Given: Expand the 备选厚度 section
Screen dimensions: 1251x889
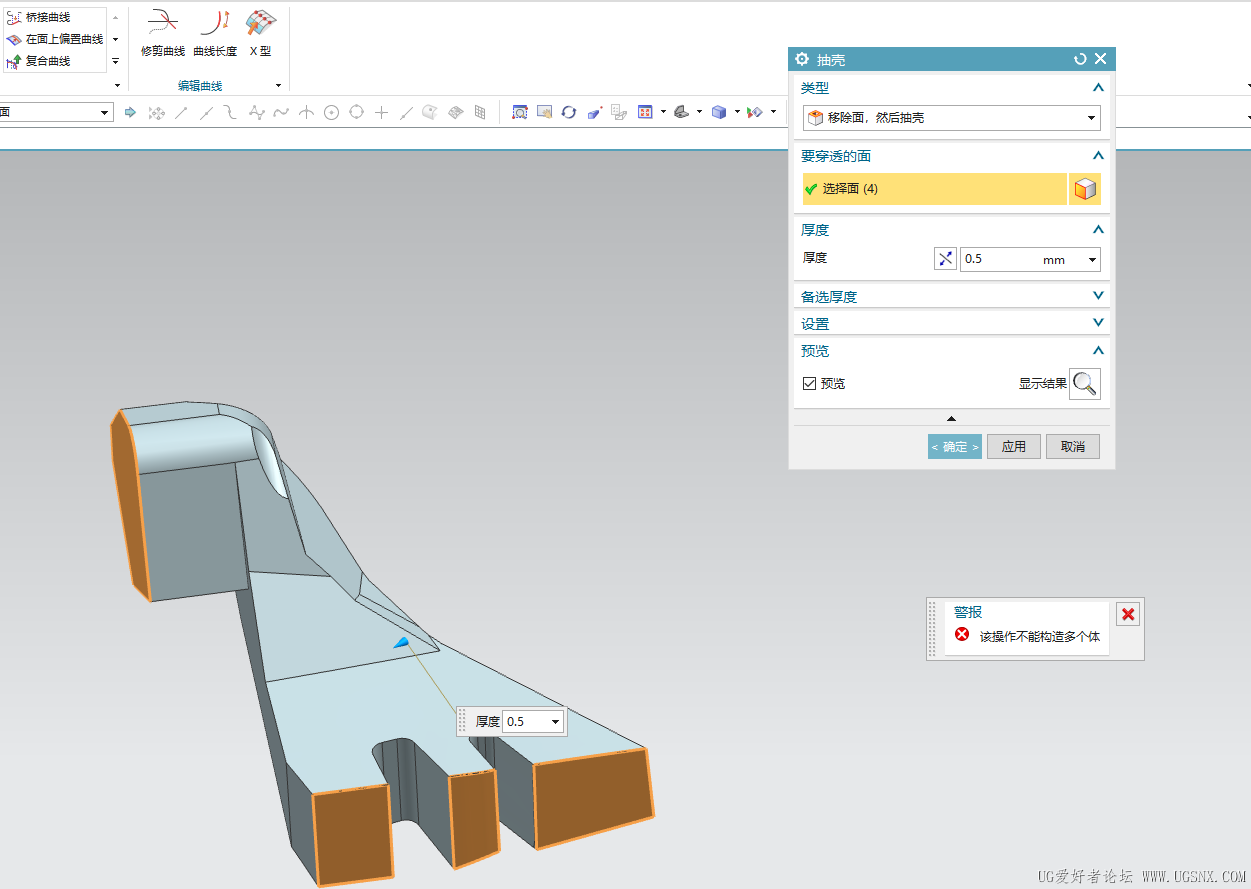Looking at the screenshot, I should pyautogui.click(x=1098, y=296).
